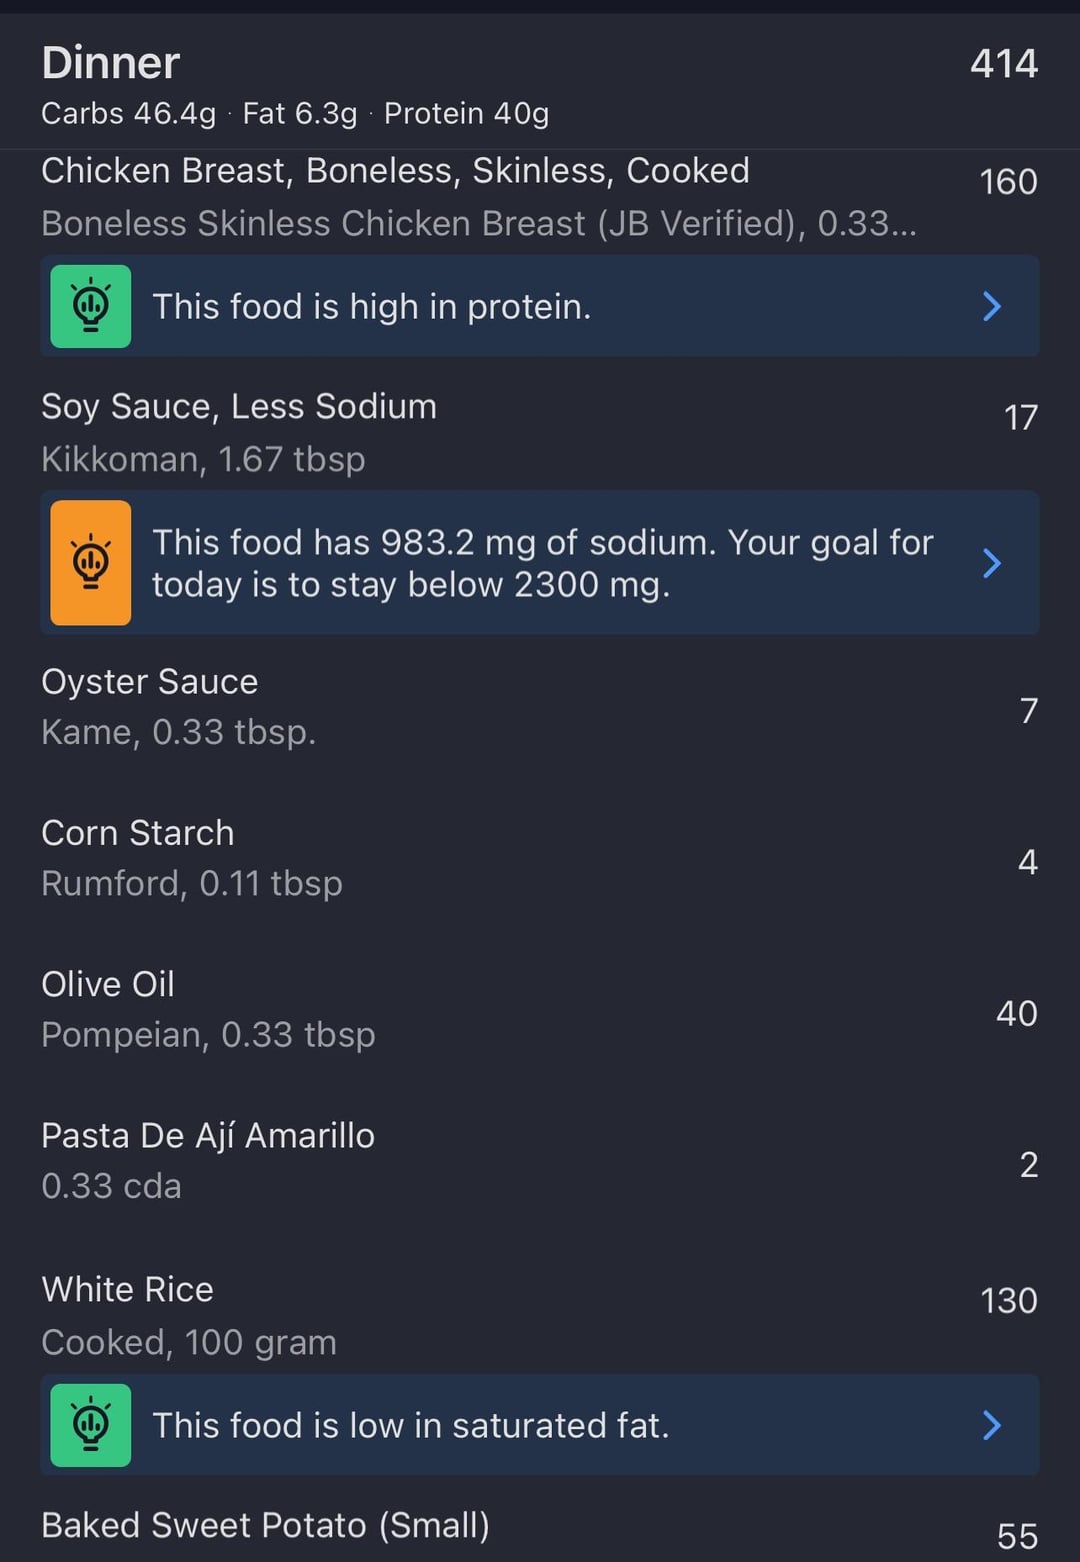Open Pasta De Ají Amarillo entry
The image size is (1080, 1562).
click(x=540, y=1161)
